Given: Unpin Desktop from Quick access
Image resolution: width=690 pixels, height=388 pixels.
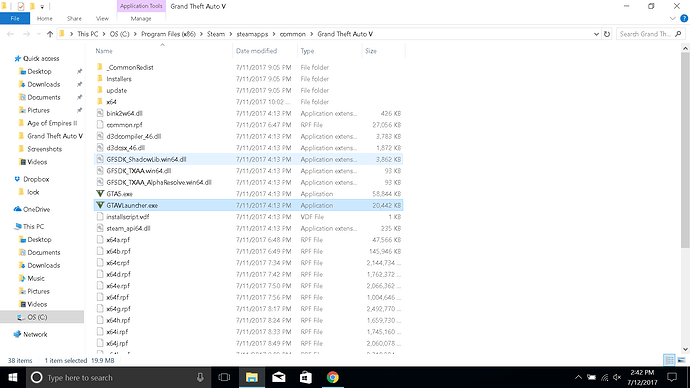Looking at the screenshot, I should pyautogui.click(x=80, y=71).
